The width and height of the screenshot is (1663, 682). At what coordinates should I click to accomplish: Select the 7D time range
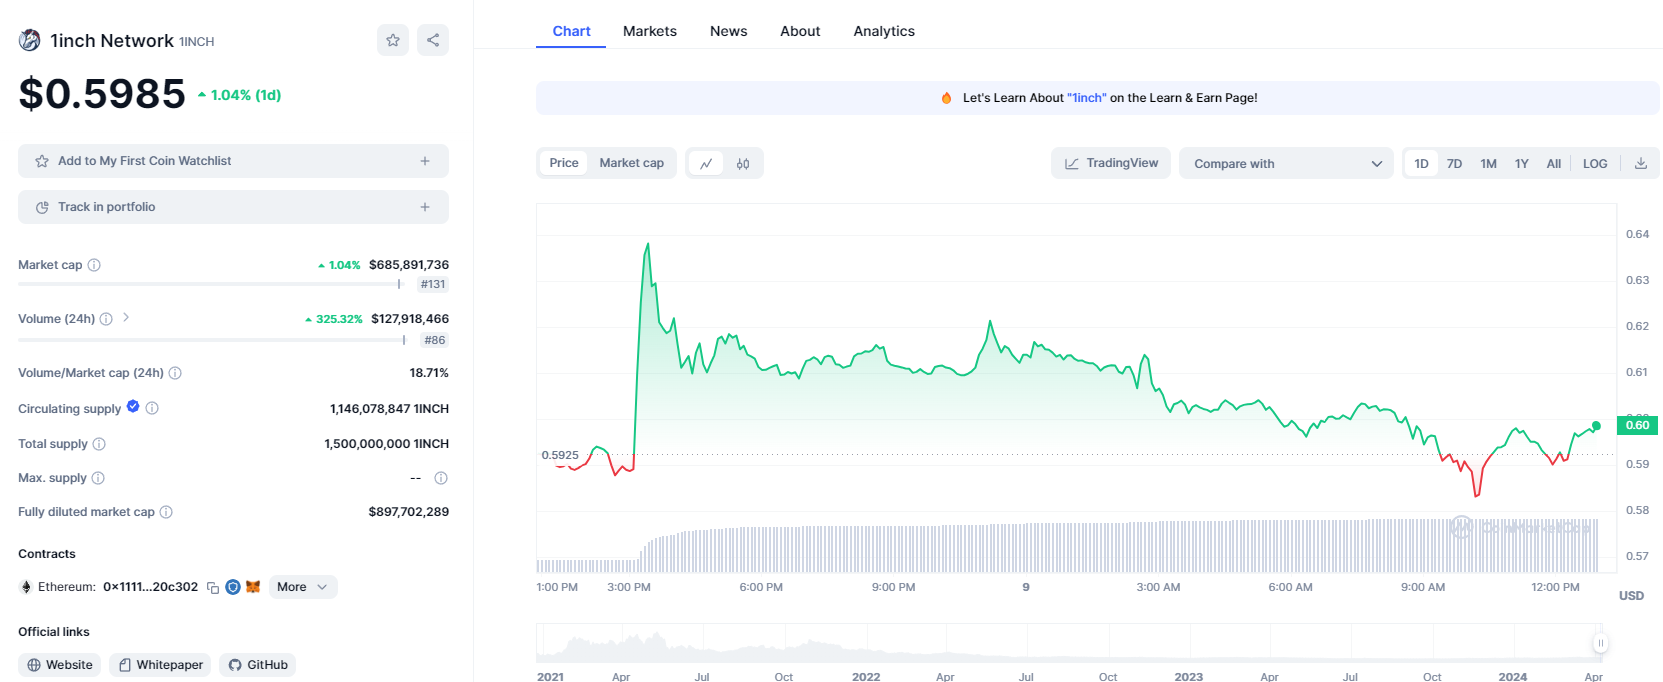pos(1454,164)
